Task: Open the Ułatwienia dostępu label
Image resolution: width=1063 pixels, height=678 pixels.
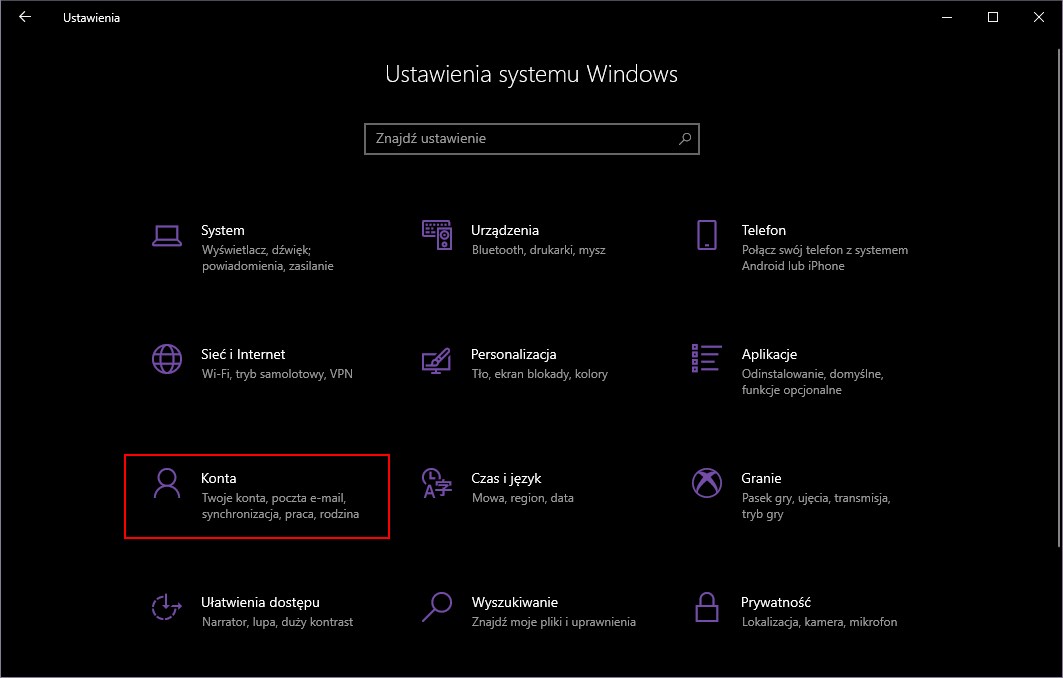Action: [x=260, y=603]
